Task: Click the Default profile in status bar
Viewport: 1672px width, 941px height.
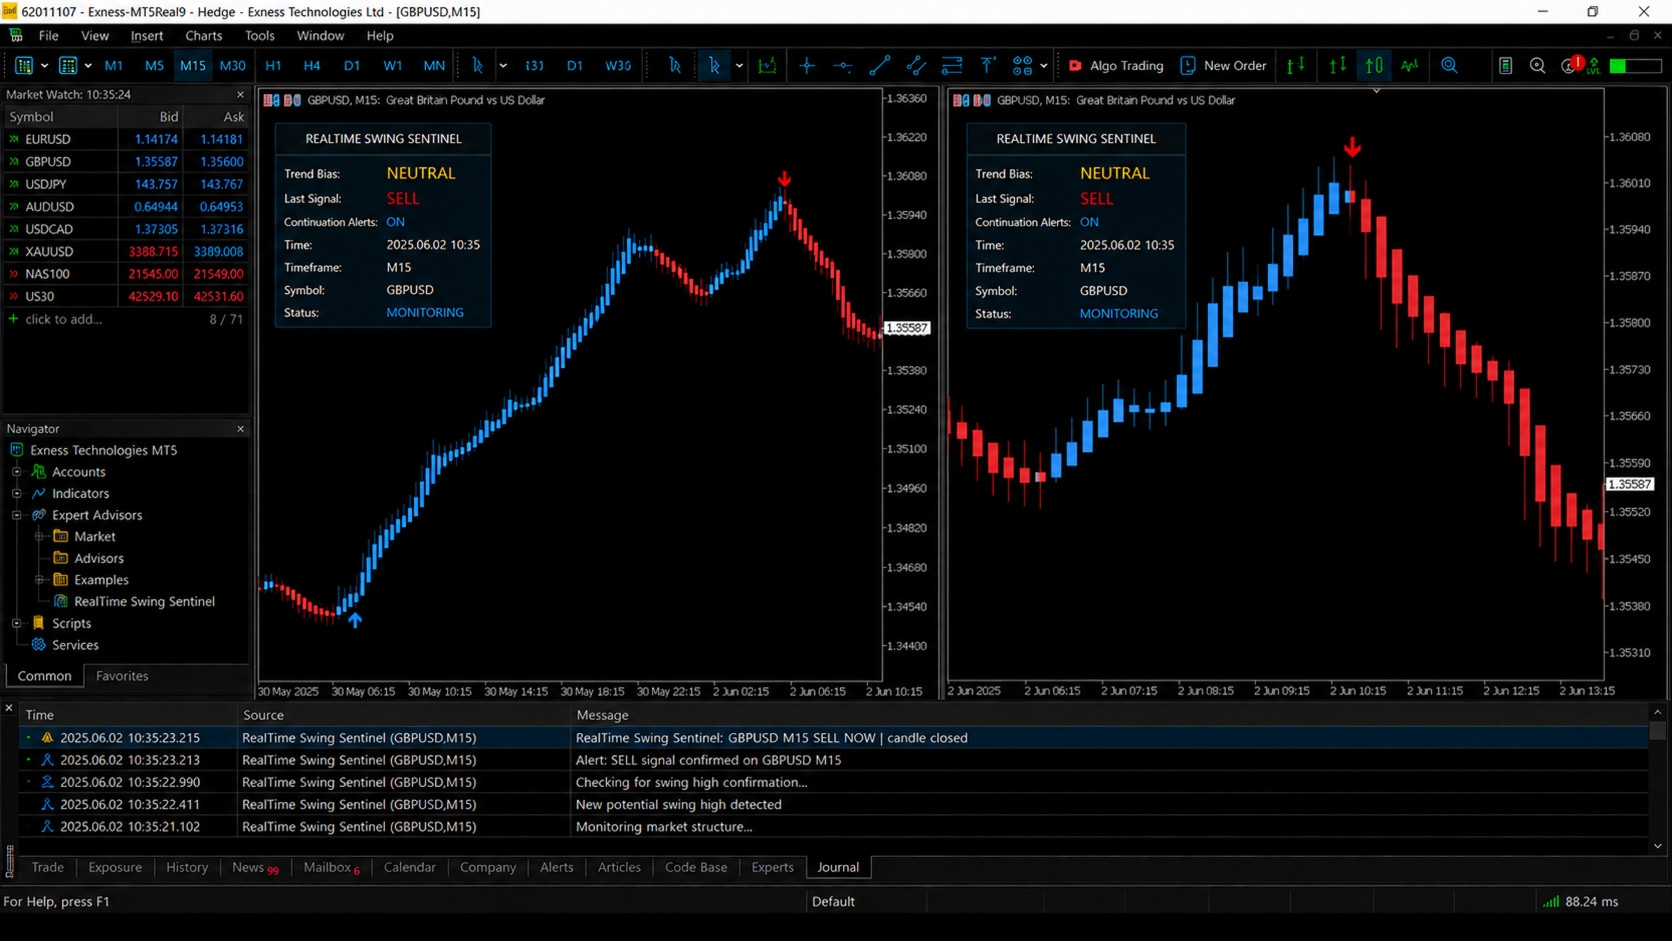Action: click(833, 901)
